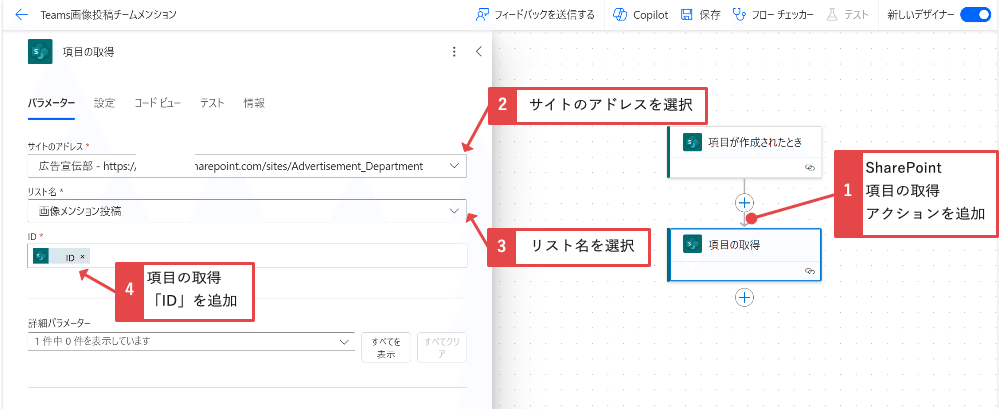This screenshot has width=1000, height=410.
Task: Expand リスト名 dropdown arrow
Action: pyautogui.click(x=454, y=210)
